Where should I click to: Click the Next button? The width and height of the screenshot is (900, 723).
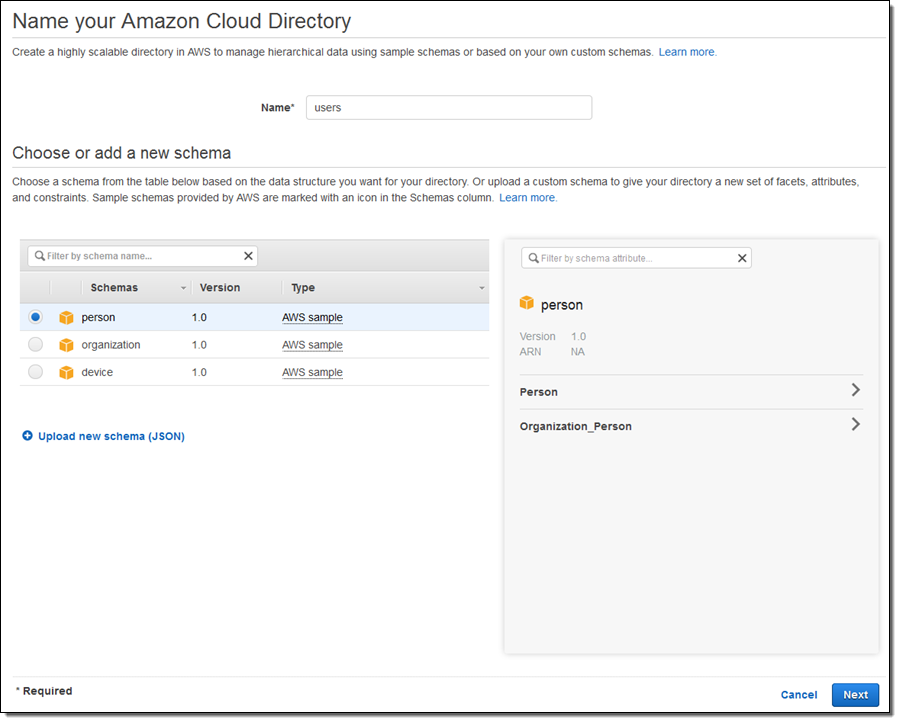click(855, 695)
